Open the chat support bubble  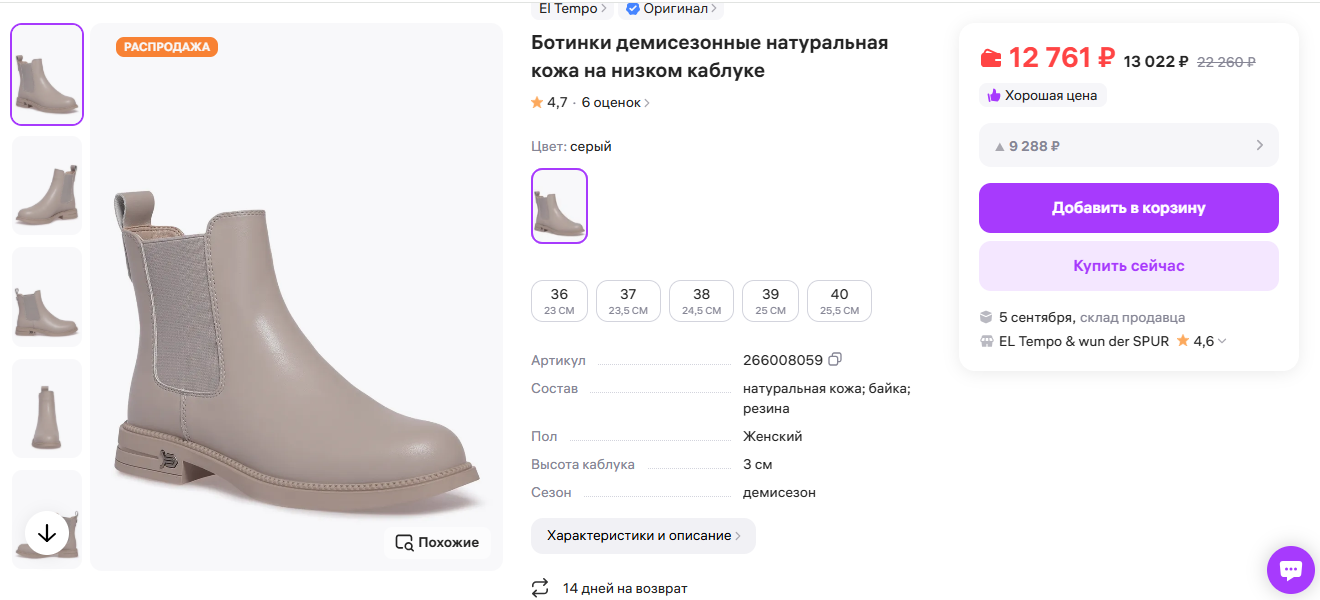click(1290, 569)
